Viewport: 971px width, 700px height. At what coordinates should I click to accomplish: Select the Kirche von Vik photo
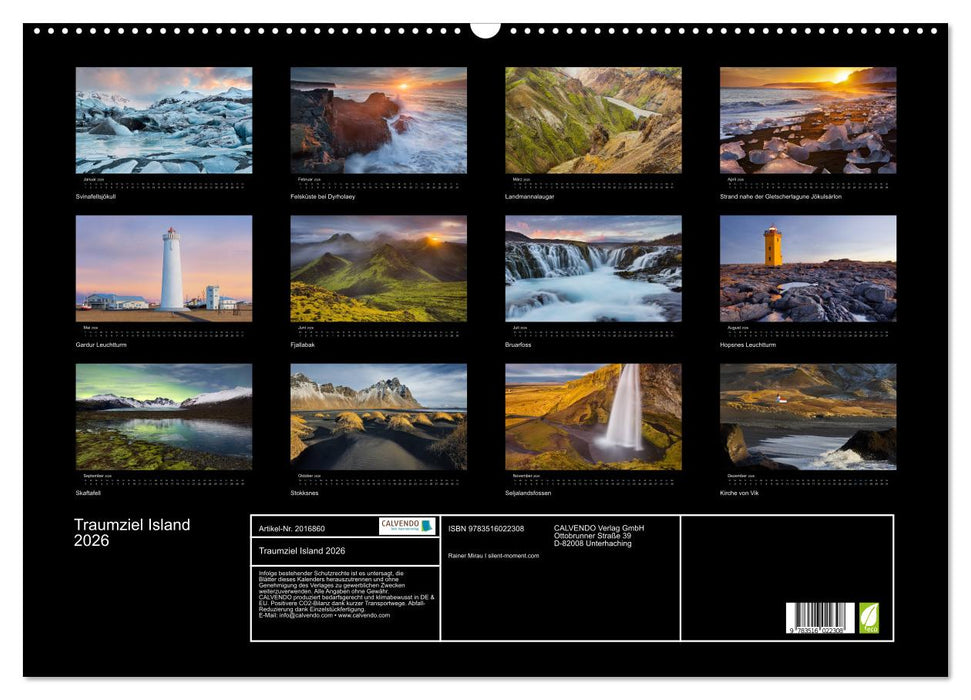(x=808, y=417)
